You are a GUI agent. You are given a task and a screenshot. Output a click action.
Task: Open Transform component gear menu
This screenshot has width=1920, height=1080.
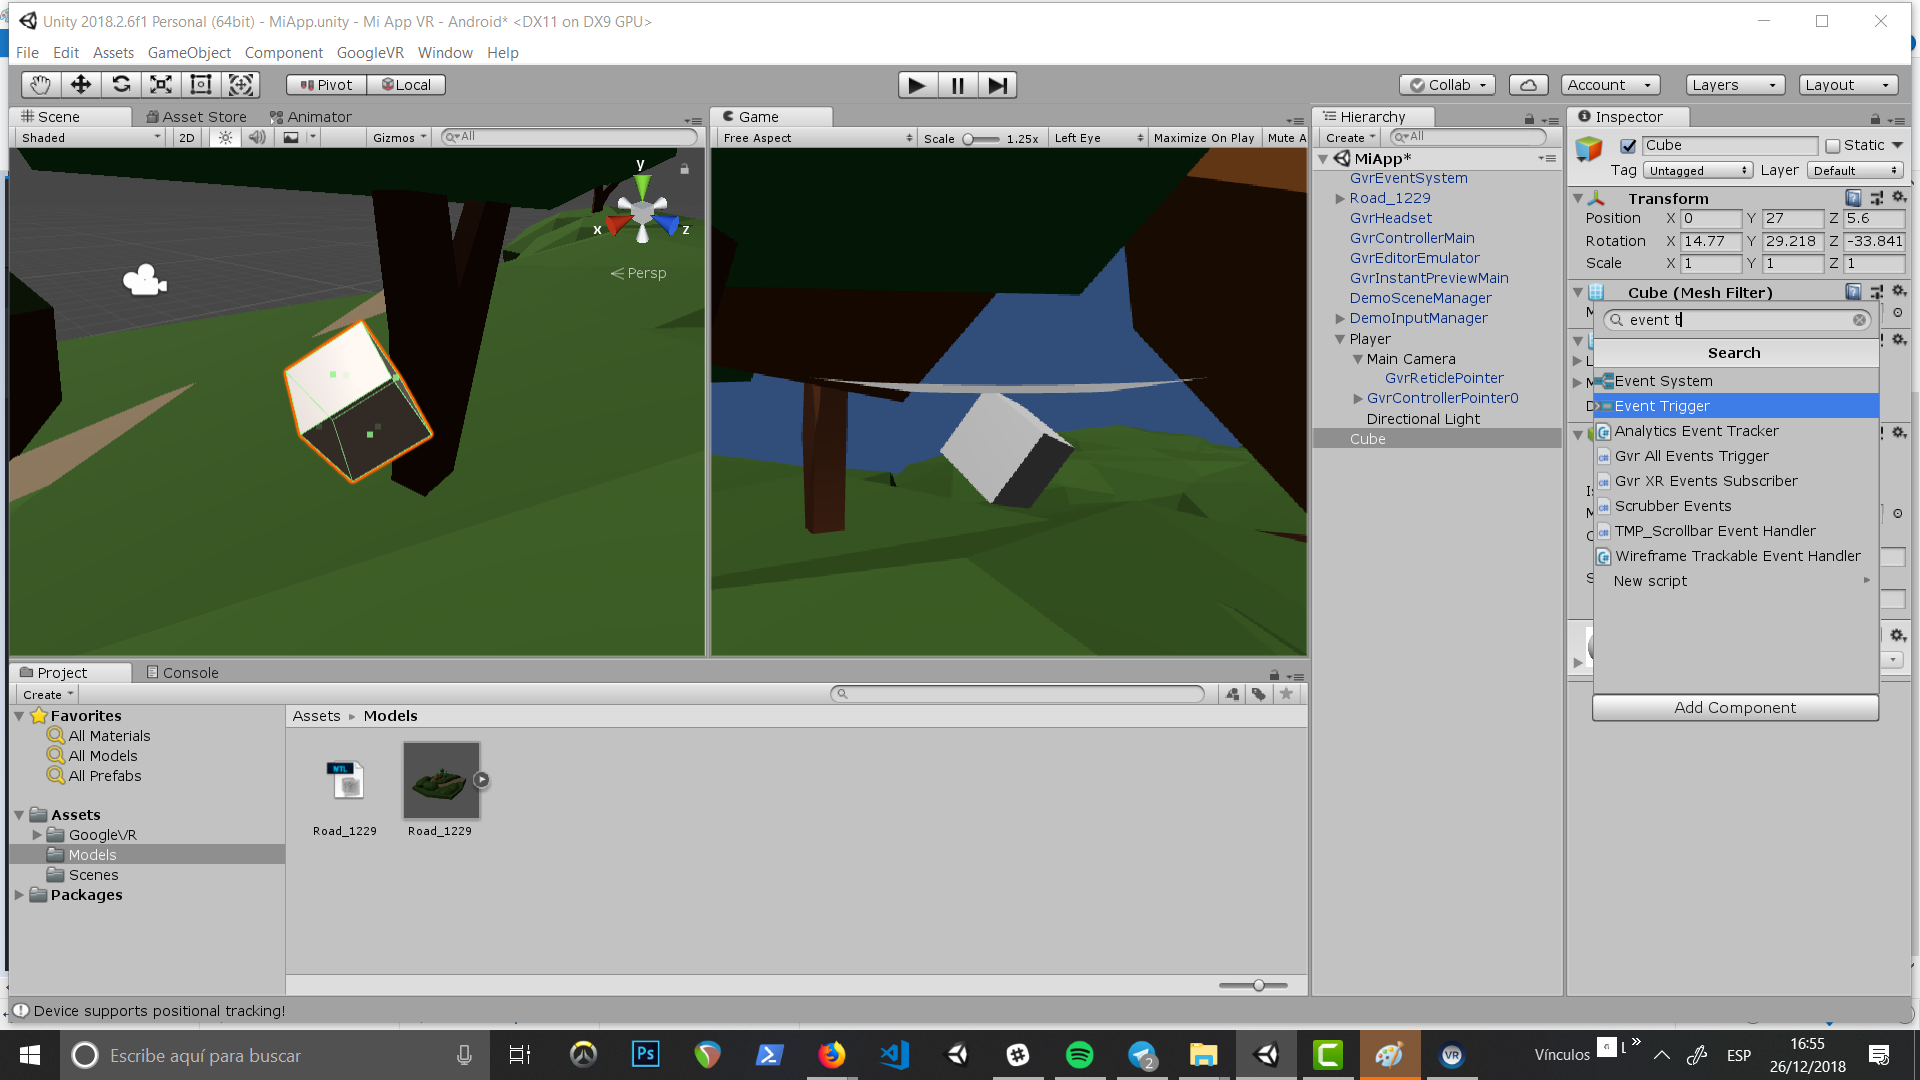[1898, 198]
